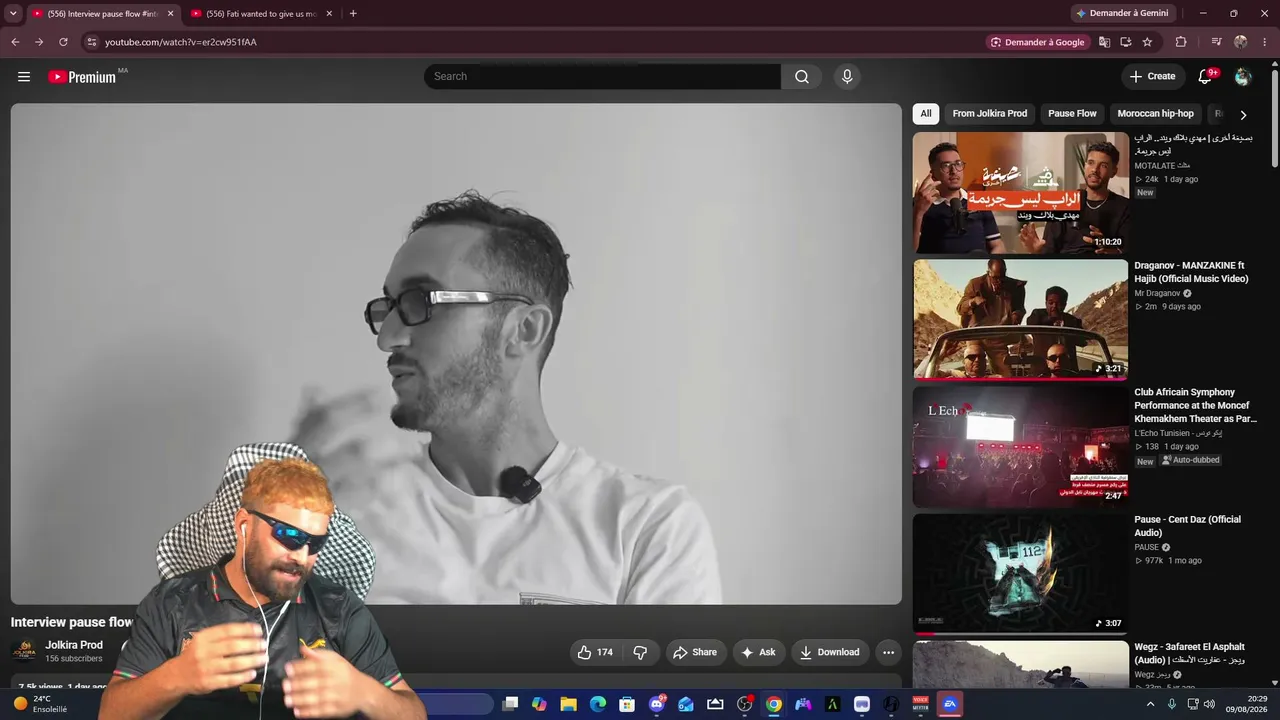This screenshot has height=720, width=1280.
Task: Open the Rap is not a crime thumbnail
Action: click(x=1020, y=193)
